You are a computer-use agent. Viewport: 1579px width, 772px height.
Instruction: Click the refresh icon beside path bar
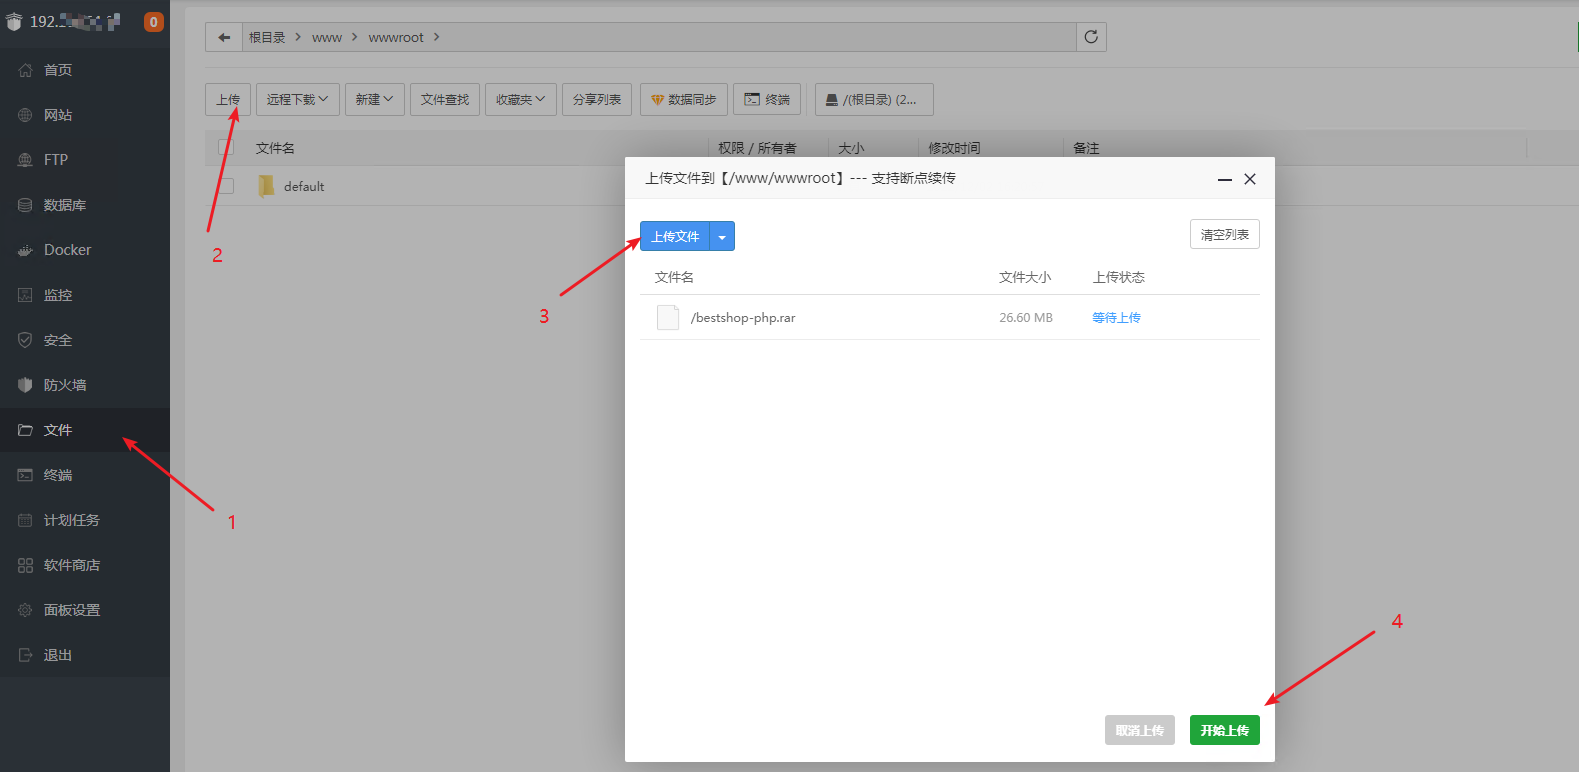1091,37
